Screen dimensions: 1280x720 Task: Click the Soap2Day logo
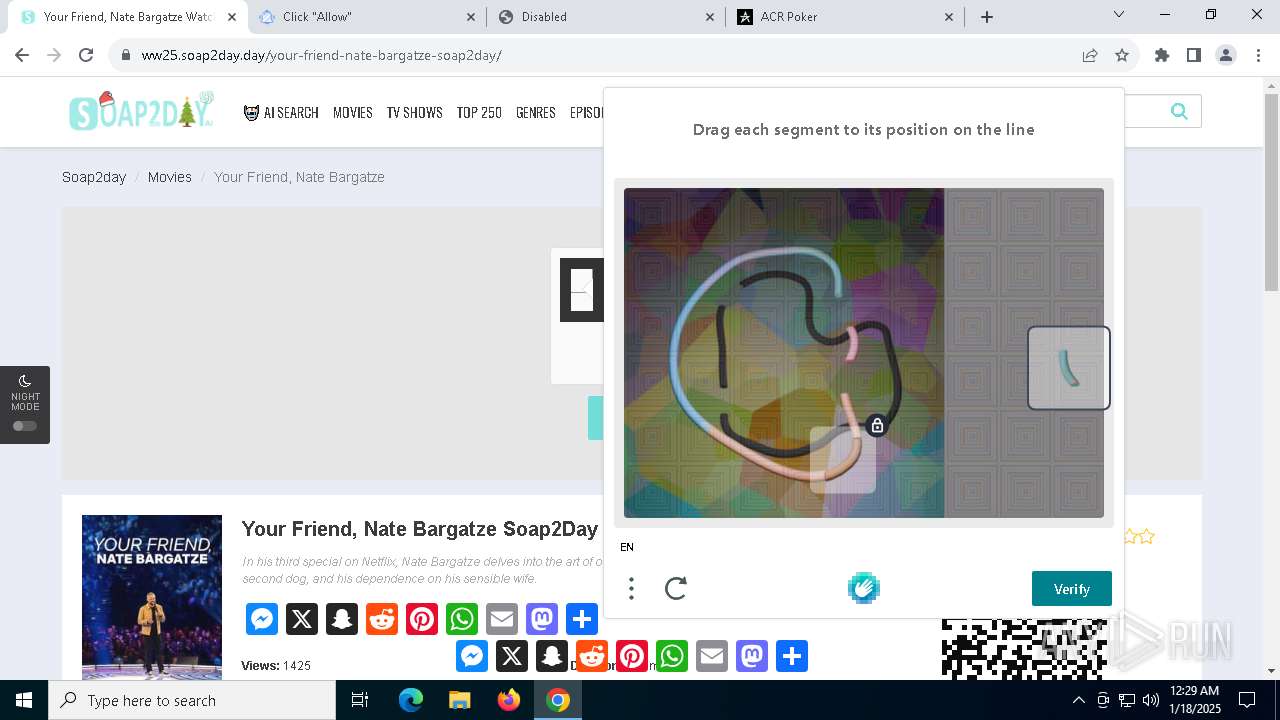(x=141, y=111)
